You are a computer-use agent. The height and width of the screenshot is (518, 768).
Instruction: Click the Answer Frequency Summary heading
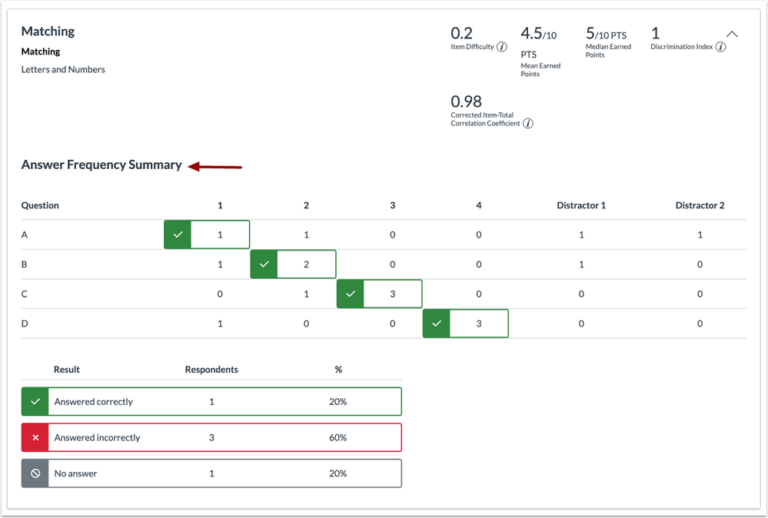(x=101, y=165)
